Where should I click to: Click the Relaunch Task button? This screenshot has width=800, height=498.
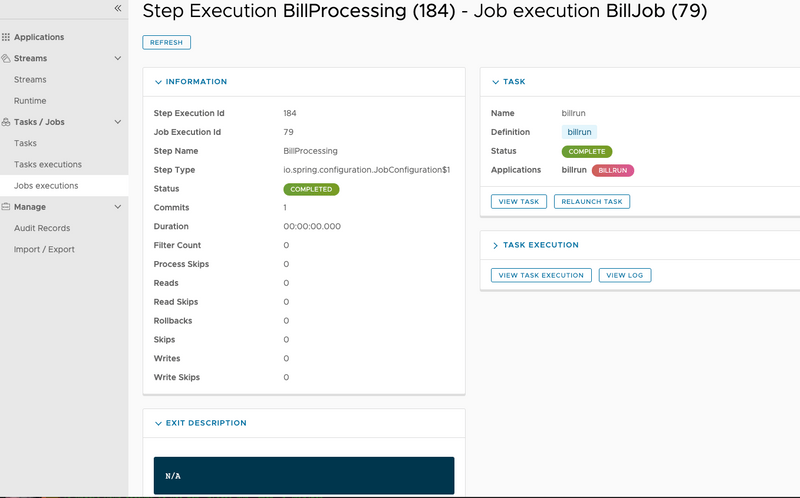tap(592, 202)
